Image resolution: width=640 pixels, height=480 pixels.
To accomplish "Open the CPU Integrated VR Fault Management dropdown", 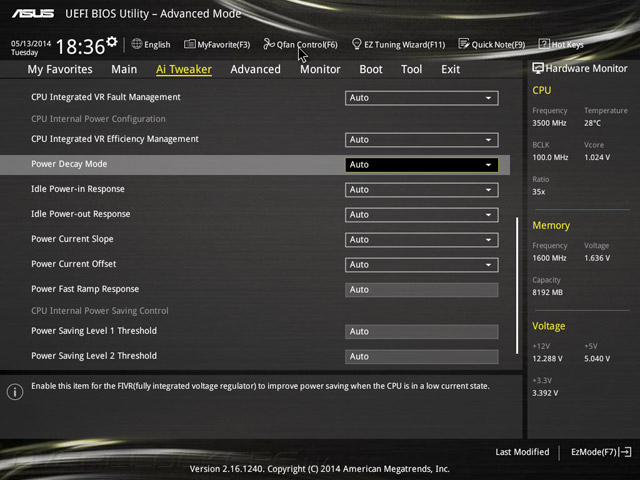I will pos(421,98).
